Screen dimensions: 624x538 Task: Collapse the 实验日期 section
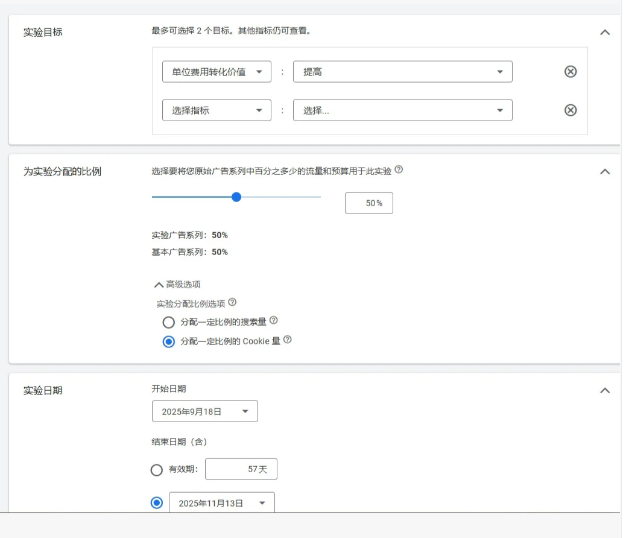604,390
